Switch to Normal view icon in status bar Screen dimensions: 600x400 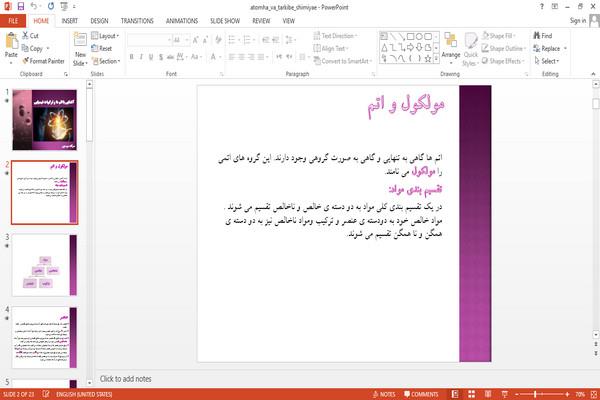455,394
